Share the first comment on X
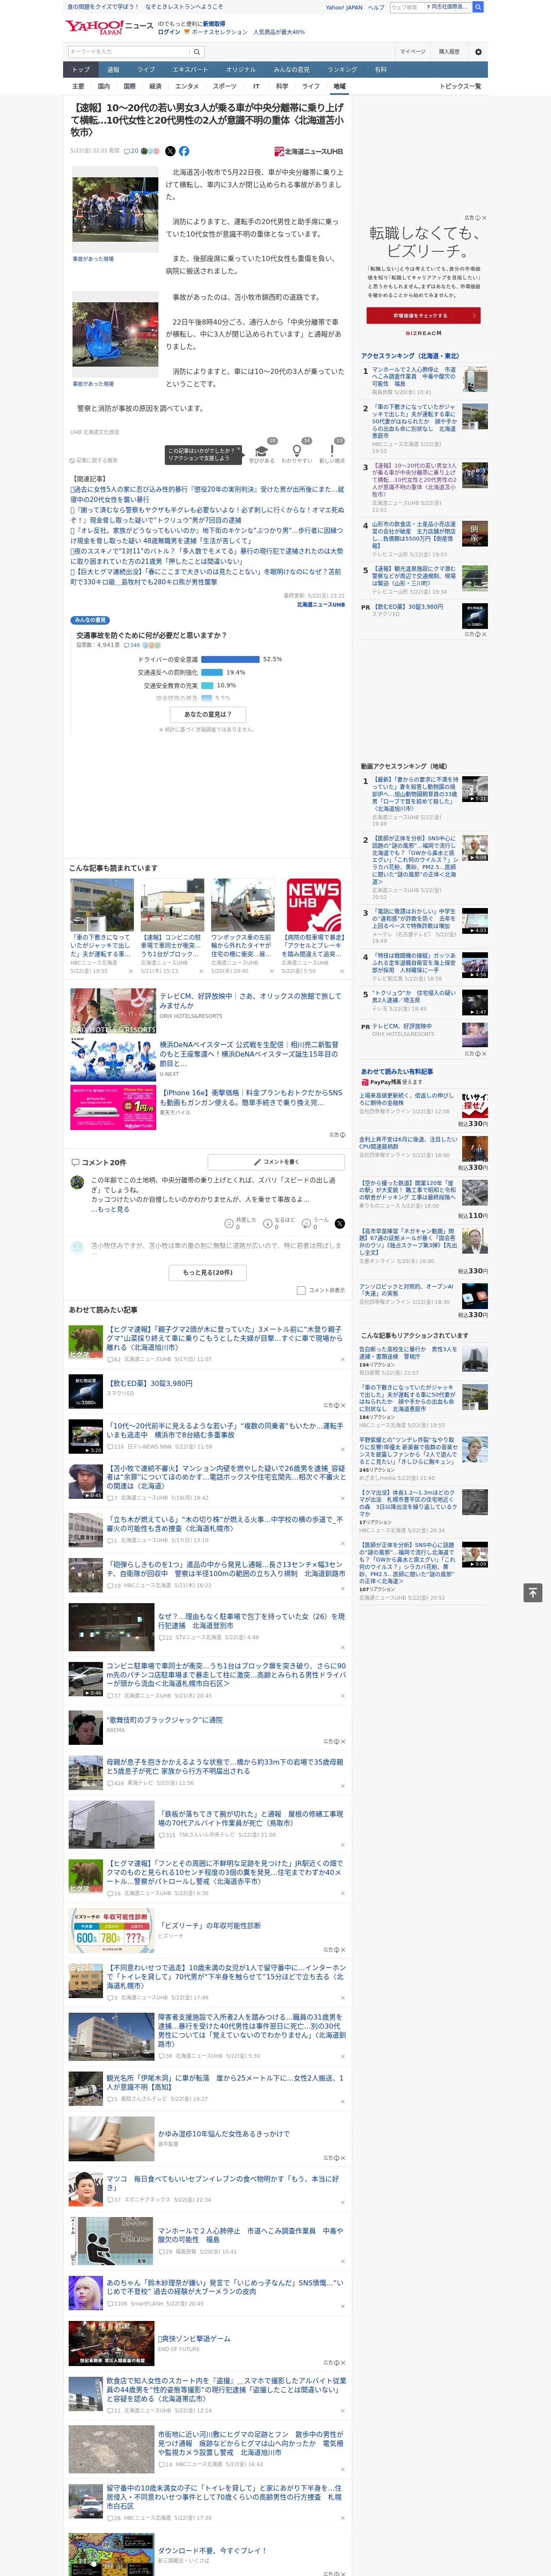 (339, 1223)
